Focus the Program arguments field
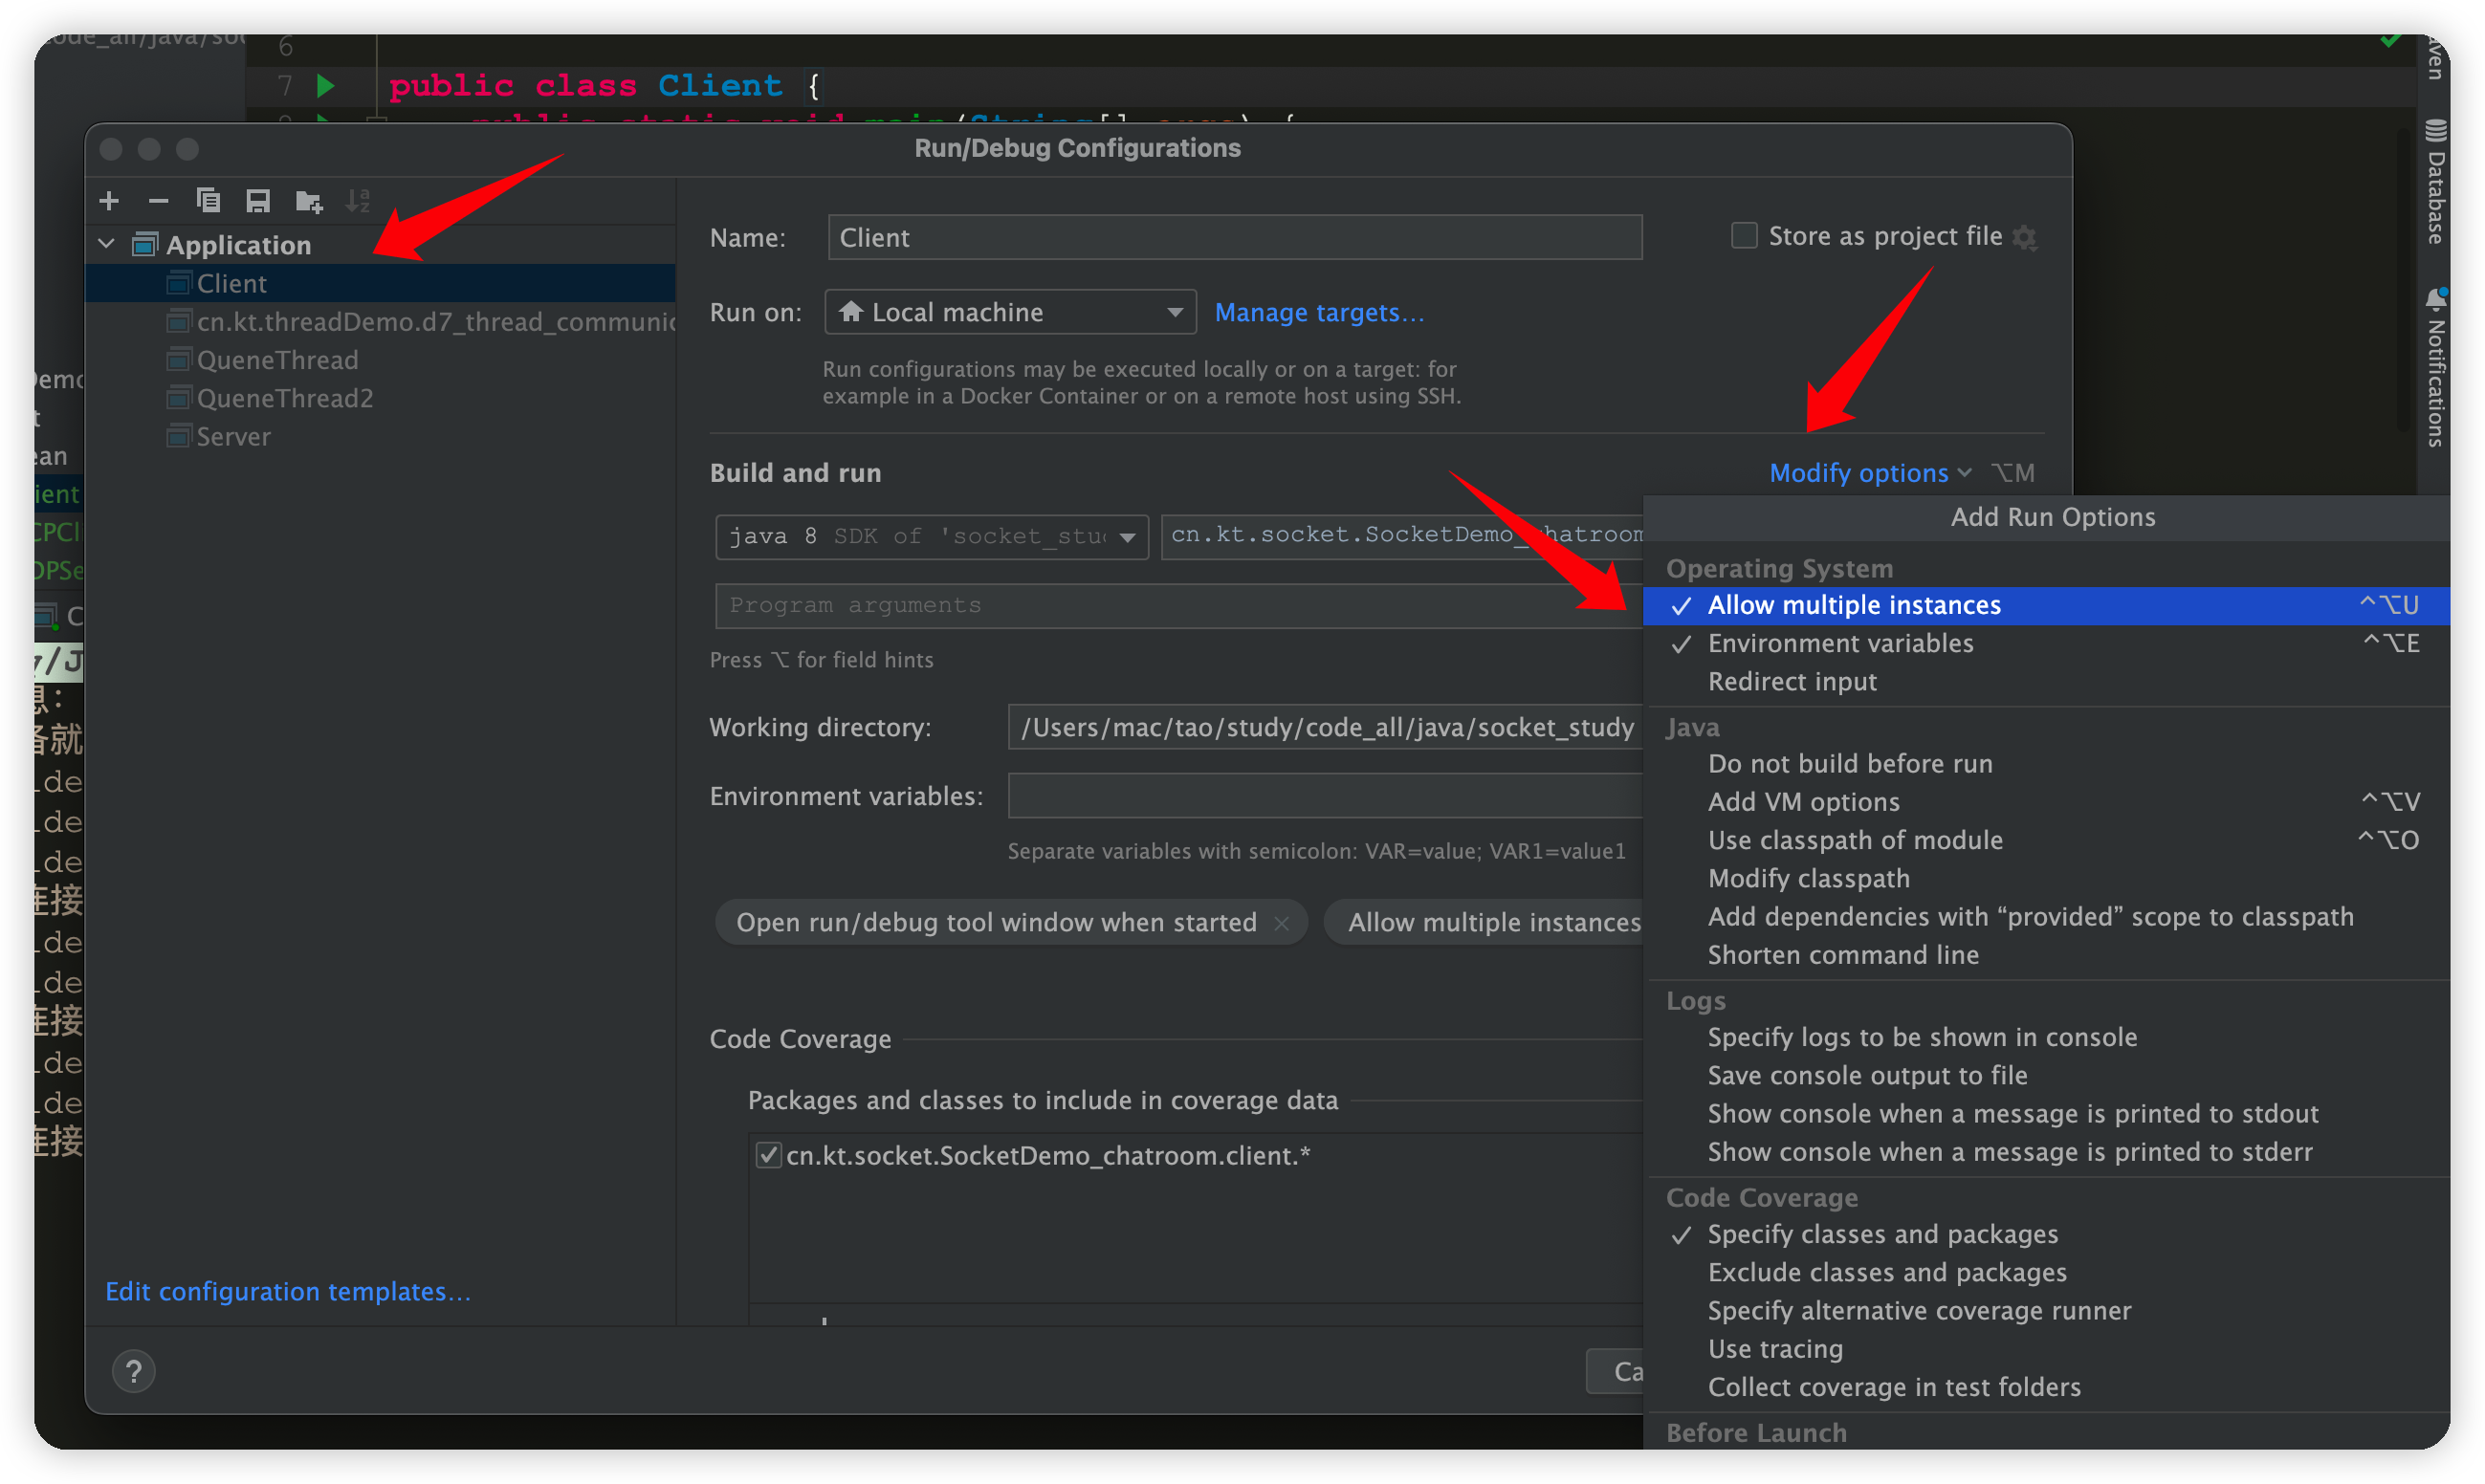The width and height of the screenshot is (2485, 1484). point(1180,606)
